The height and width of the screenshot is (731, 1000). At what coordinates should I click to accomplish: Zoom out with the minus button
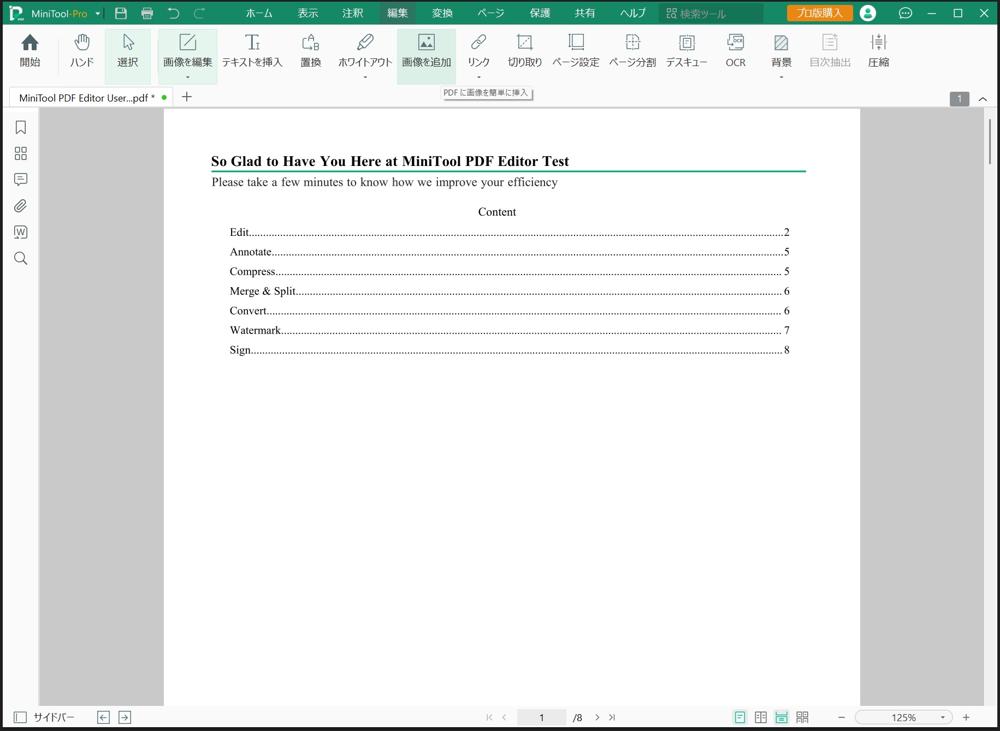pyautogui.click(x=841, y=718)
